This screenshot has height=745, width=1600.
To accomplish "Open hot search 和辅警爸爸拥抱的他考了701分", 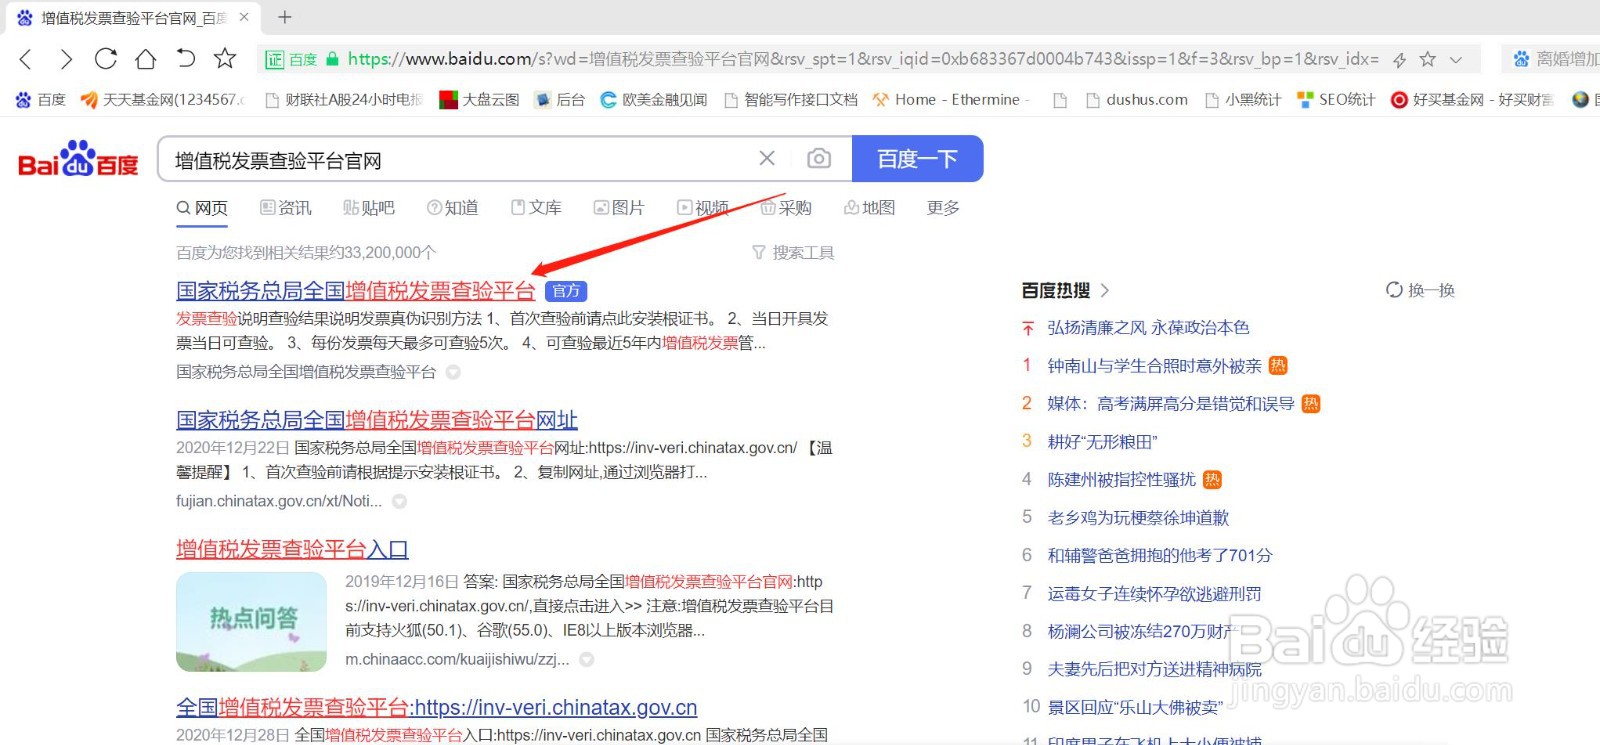I will tap(1160, 556).
